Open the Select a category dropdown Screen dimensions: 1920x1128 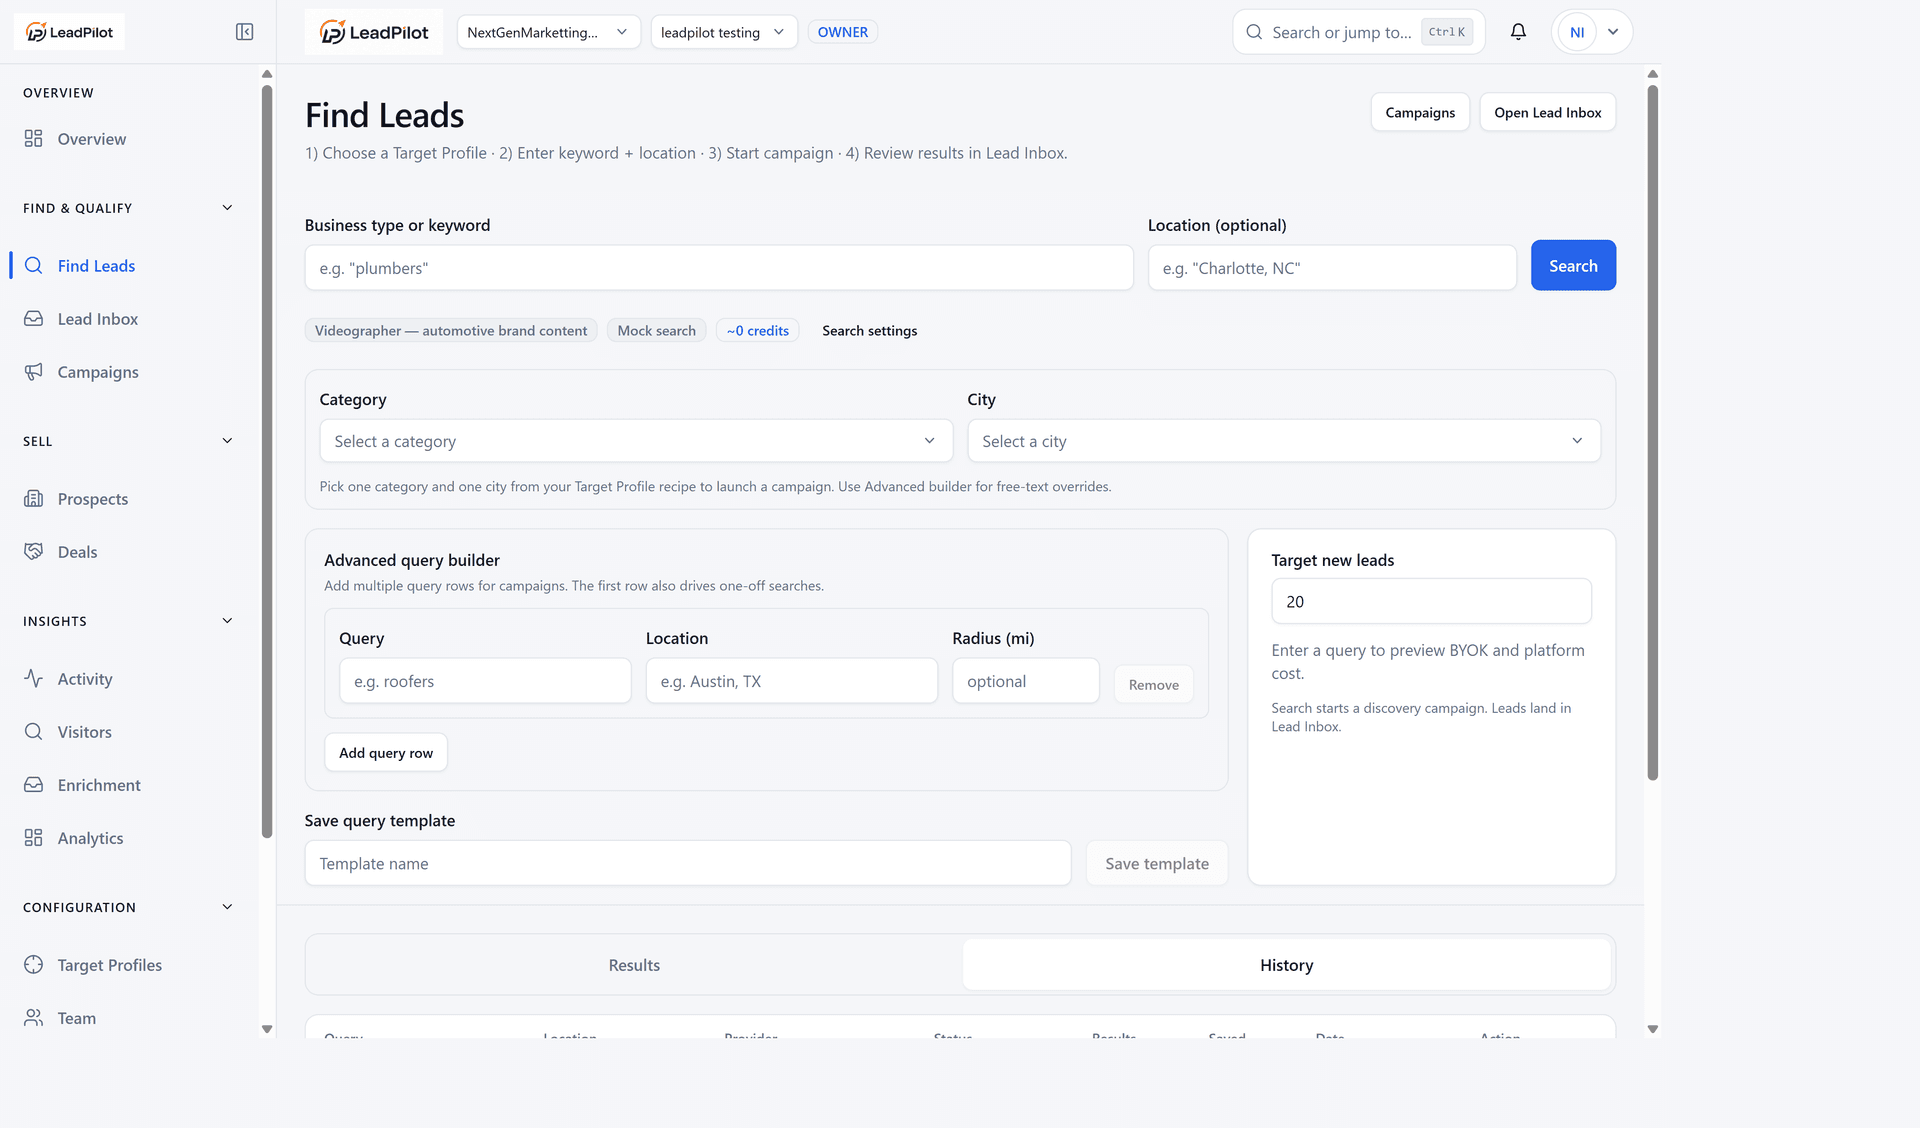point(636,441)
